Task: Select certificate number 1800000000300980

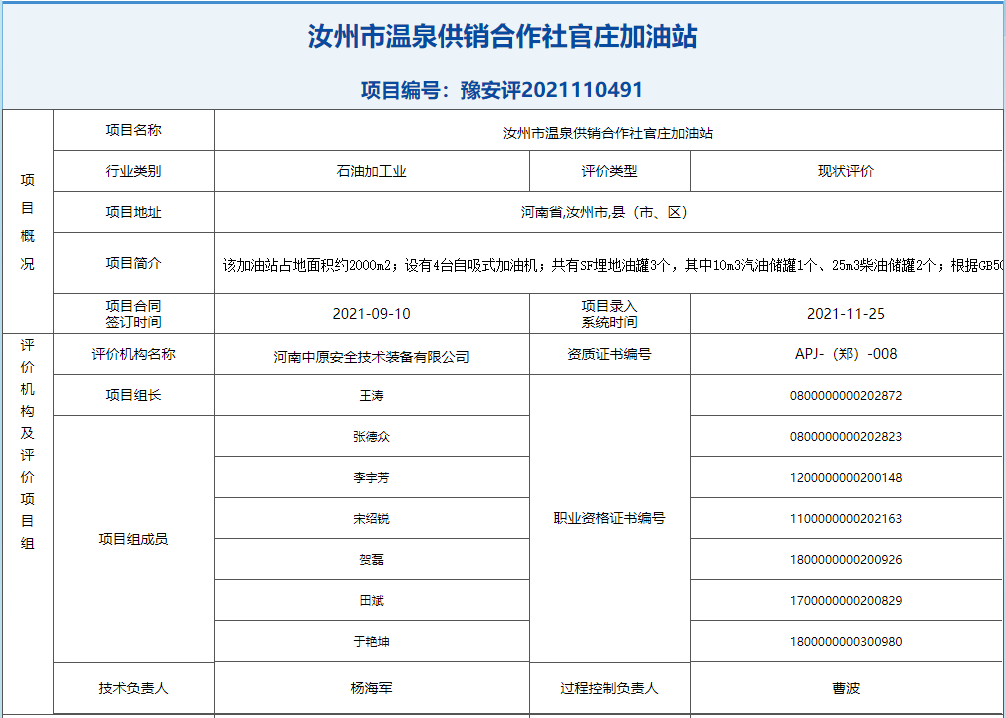Action: pyautogui.click(x=846, y=641)
